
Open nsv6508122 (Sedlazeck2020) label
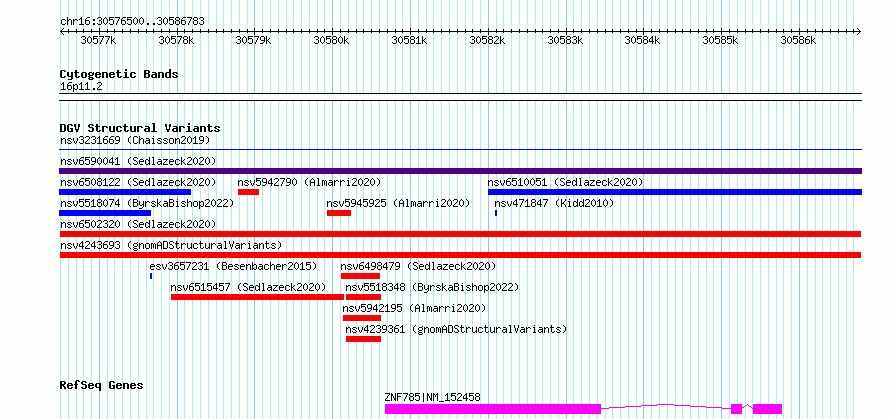pyautogui.click(x=138, y=182)
